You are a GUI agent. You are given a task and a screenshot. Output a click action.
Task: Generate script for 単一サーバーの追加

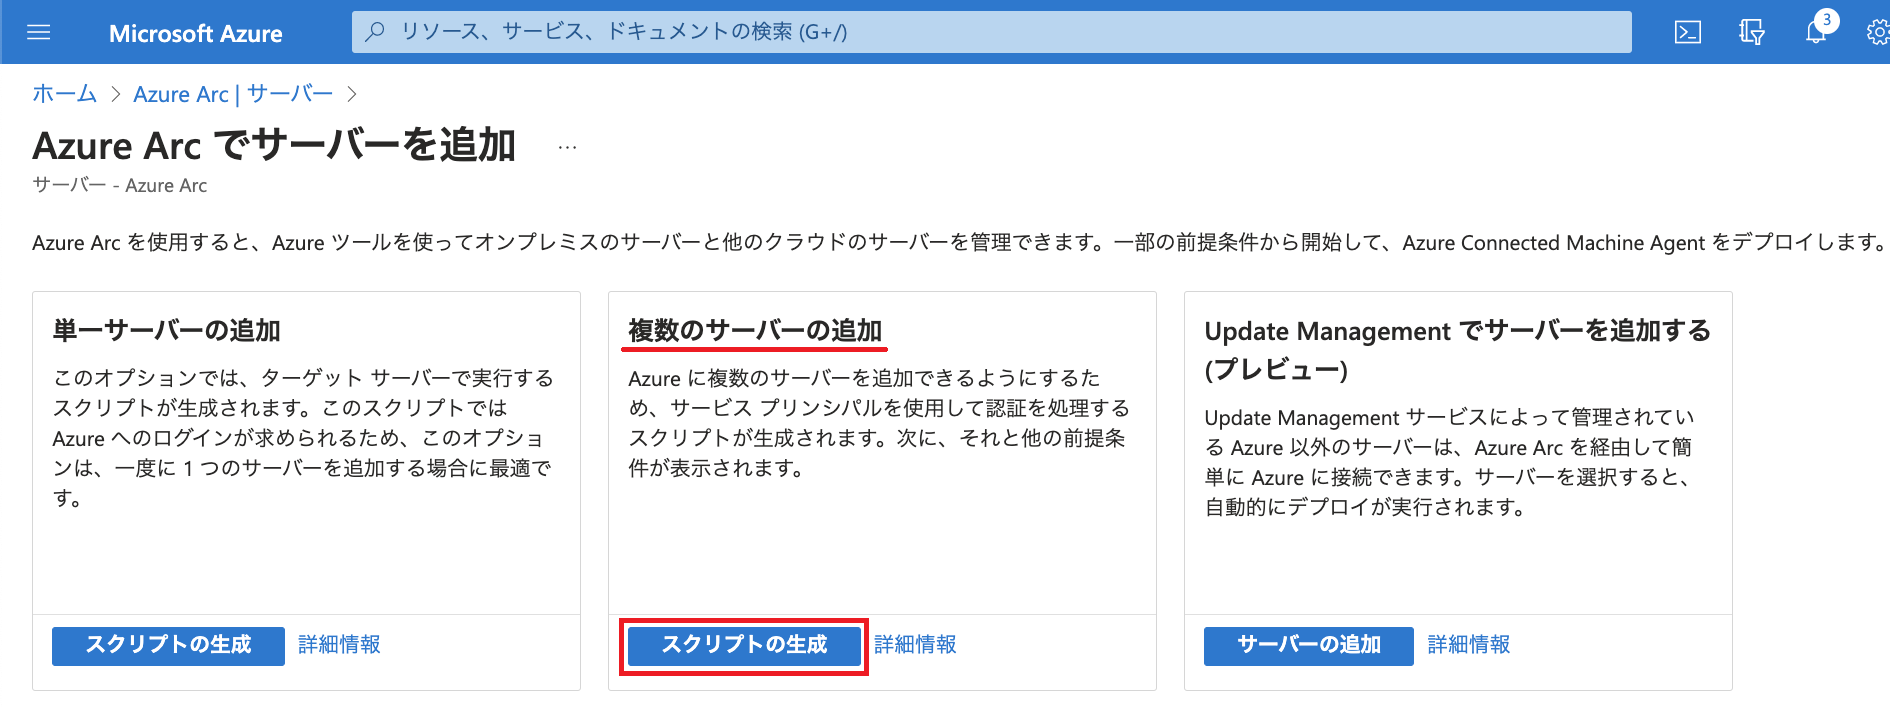[168, 645]
